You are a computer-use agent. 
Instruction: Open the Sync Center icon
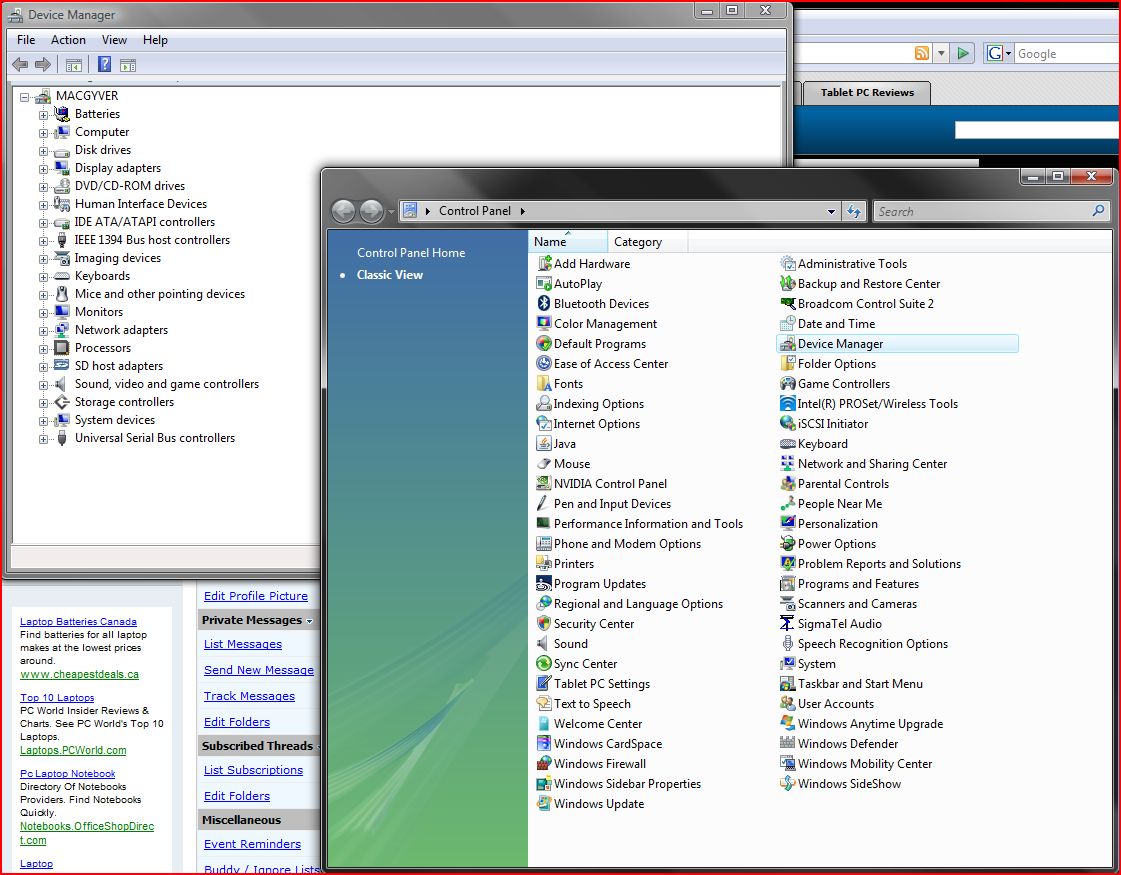pos(544,664)
